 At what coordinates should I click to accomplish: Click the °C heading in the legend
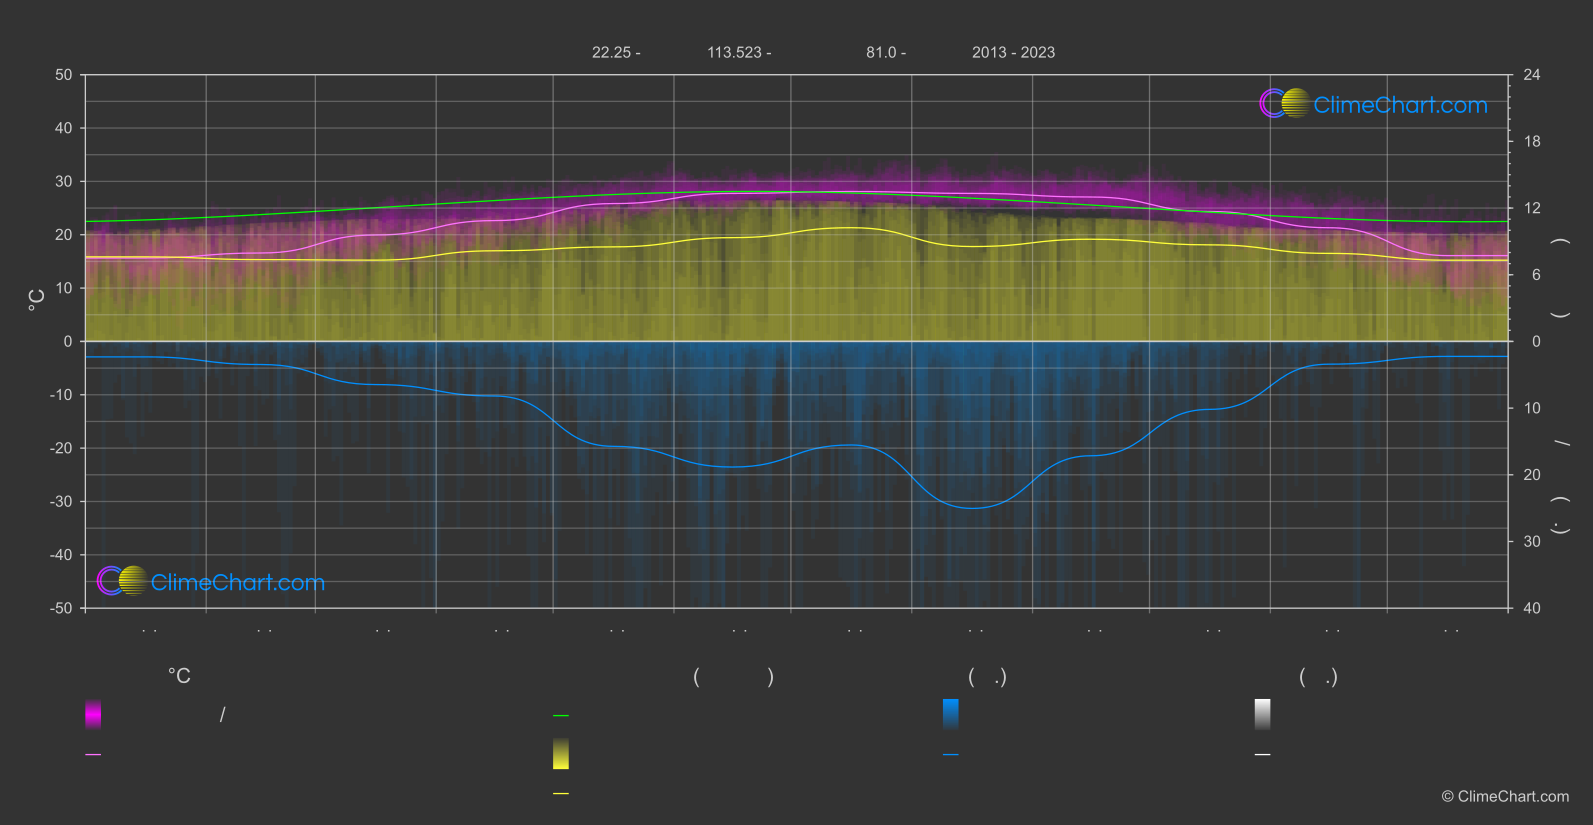click(x=179, y=677)
